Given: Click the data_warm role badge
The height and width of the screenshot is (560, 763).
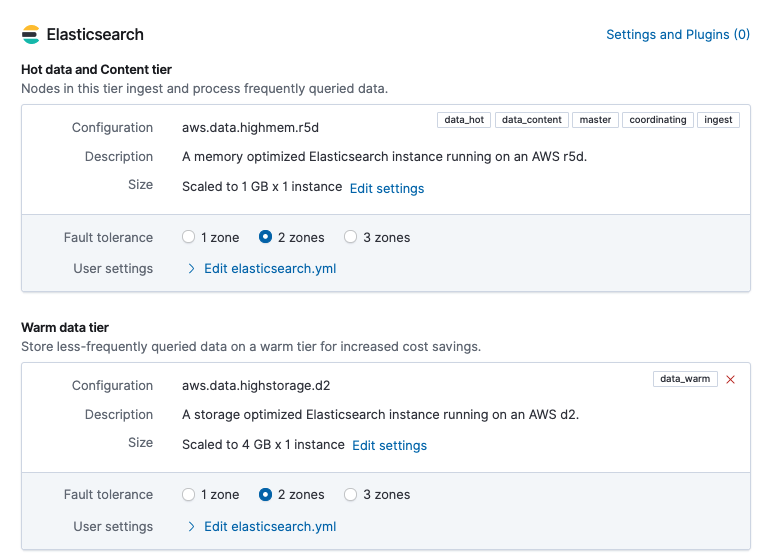Looking at the screenshot, I should (685, 379).
